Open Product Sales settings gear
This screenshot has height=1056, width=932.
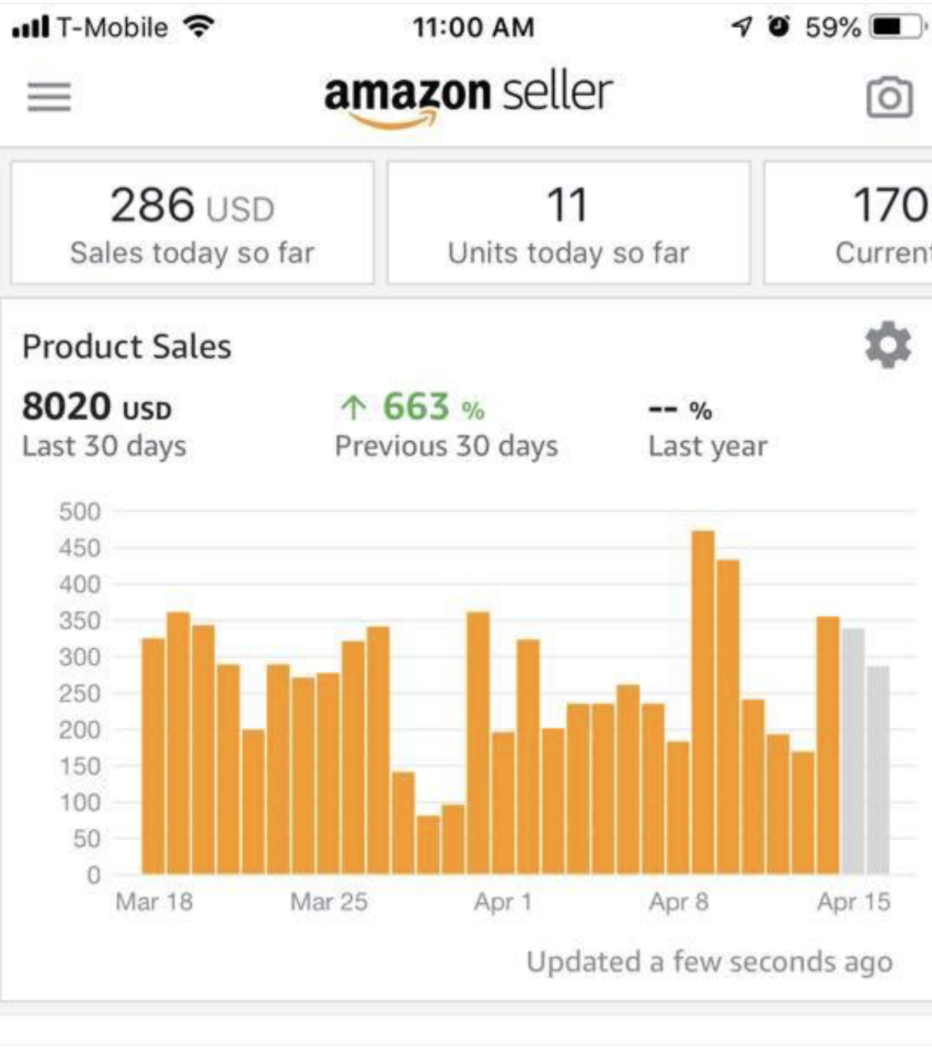pos(888,345)
